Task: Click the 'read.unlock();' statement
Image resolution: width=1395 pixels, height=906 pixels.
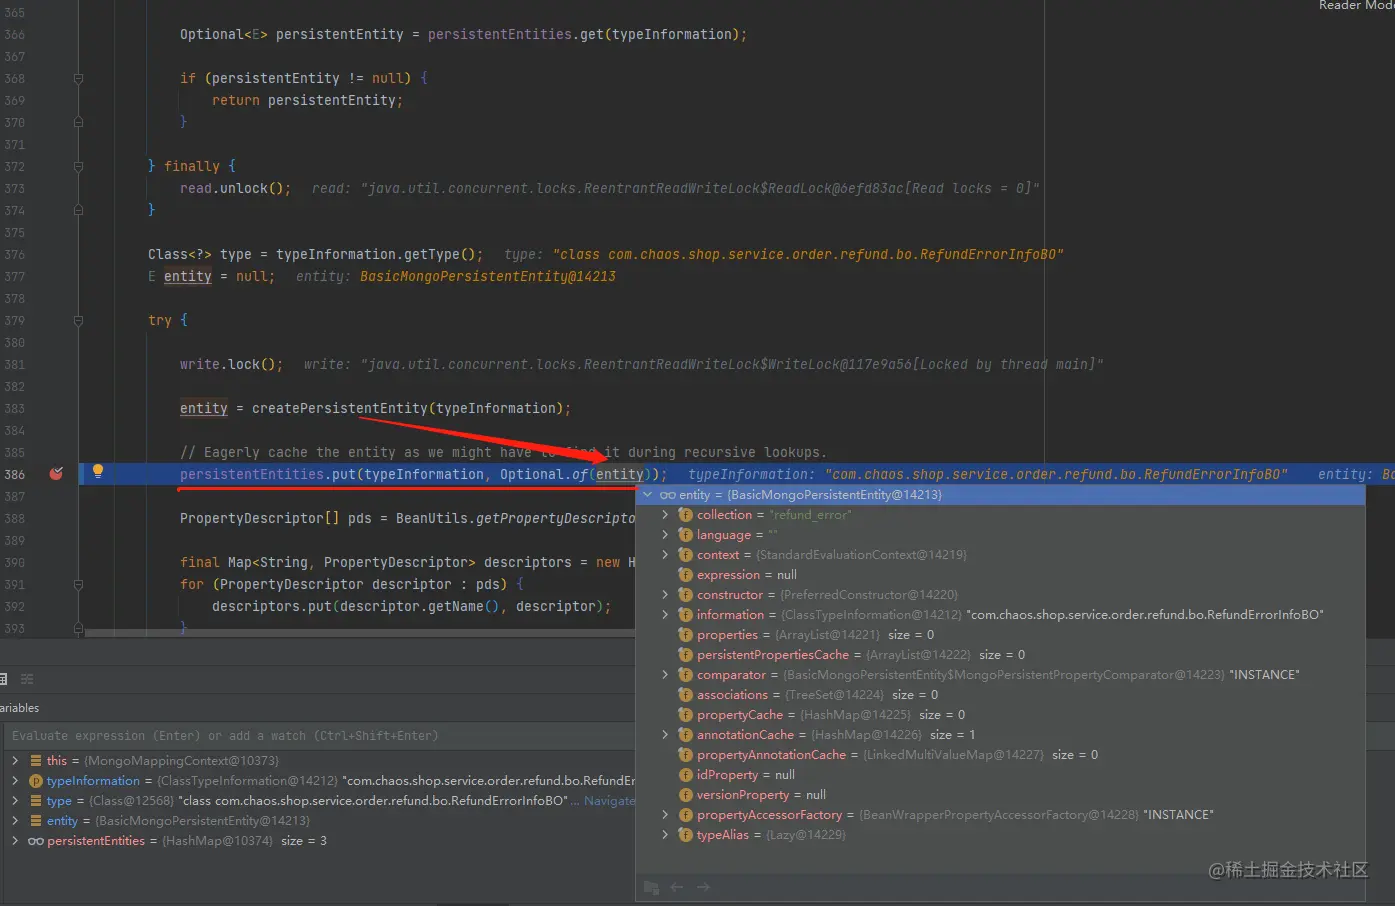Action: point(236,188)
